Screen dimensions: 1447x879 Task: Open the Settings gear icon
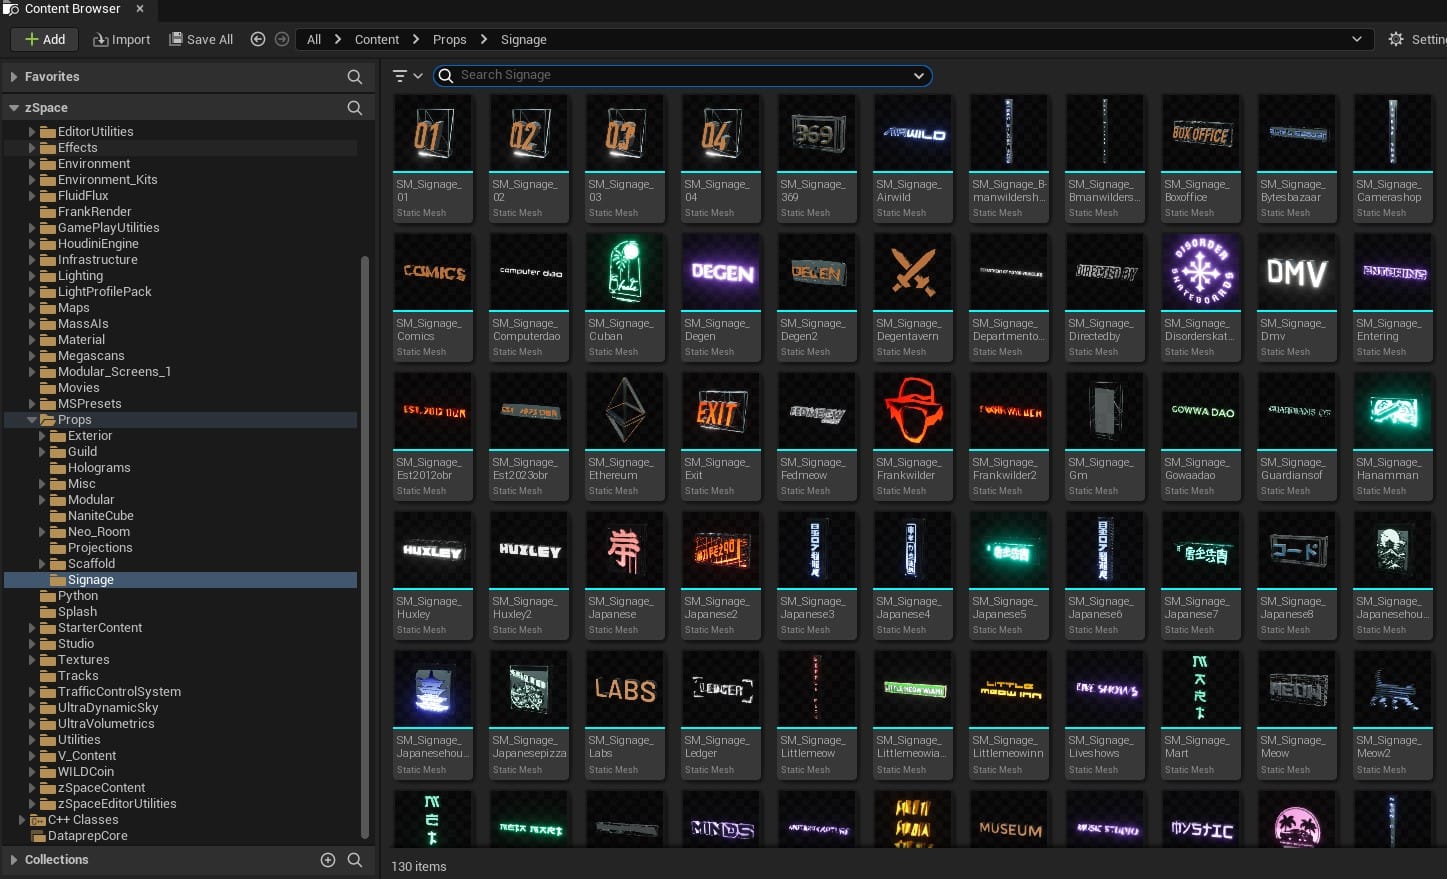[x=1396, y=39]
